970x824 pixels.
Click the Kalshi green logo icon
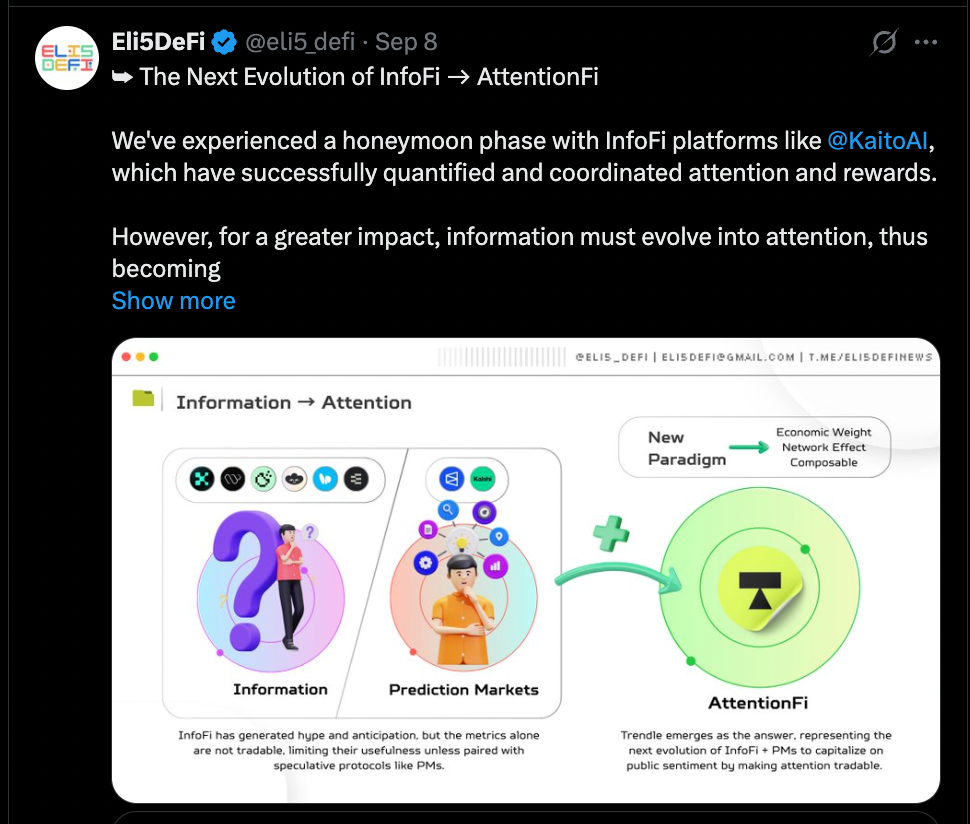click(483, 479)
